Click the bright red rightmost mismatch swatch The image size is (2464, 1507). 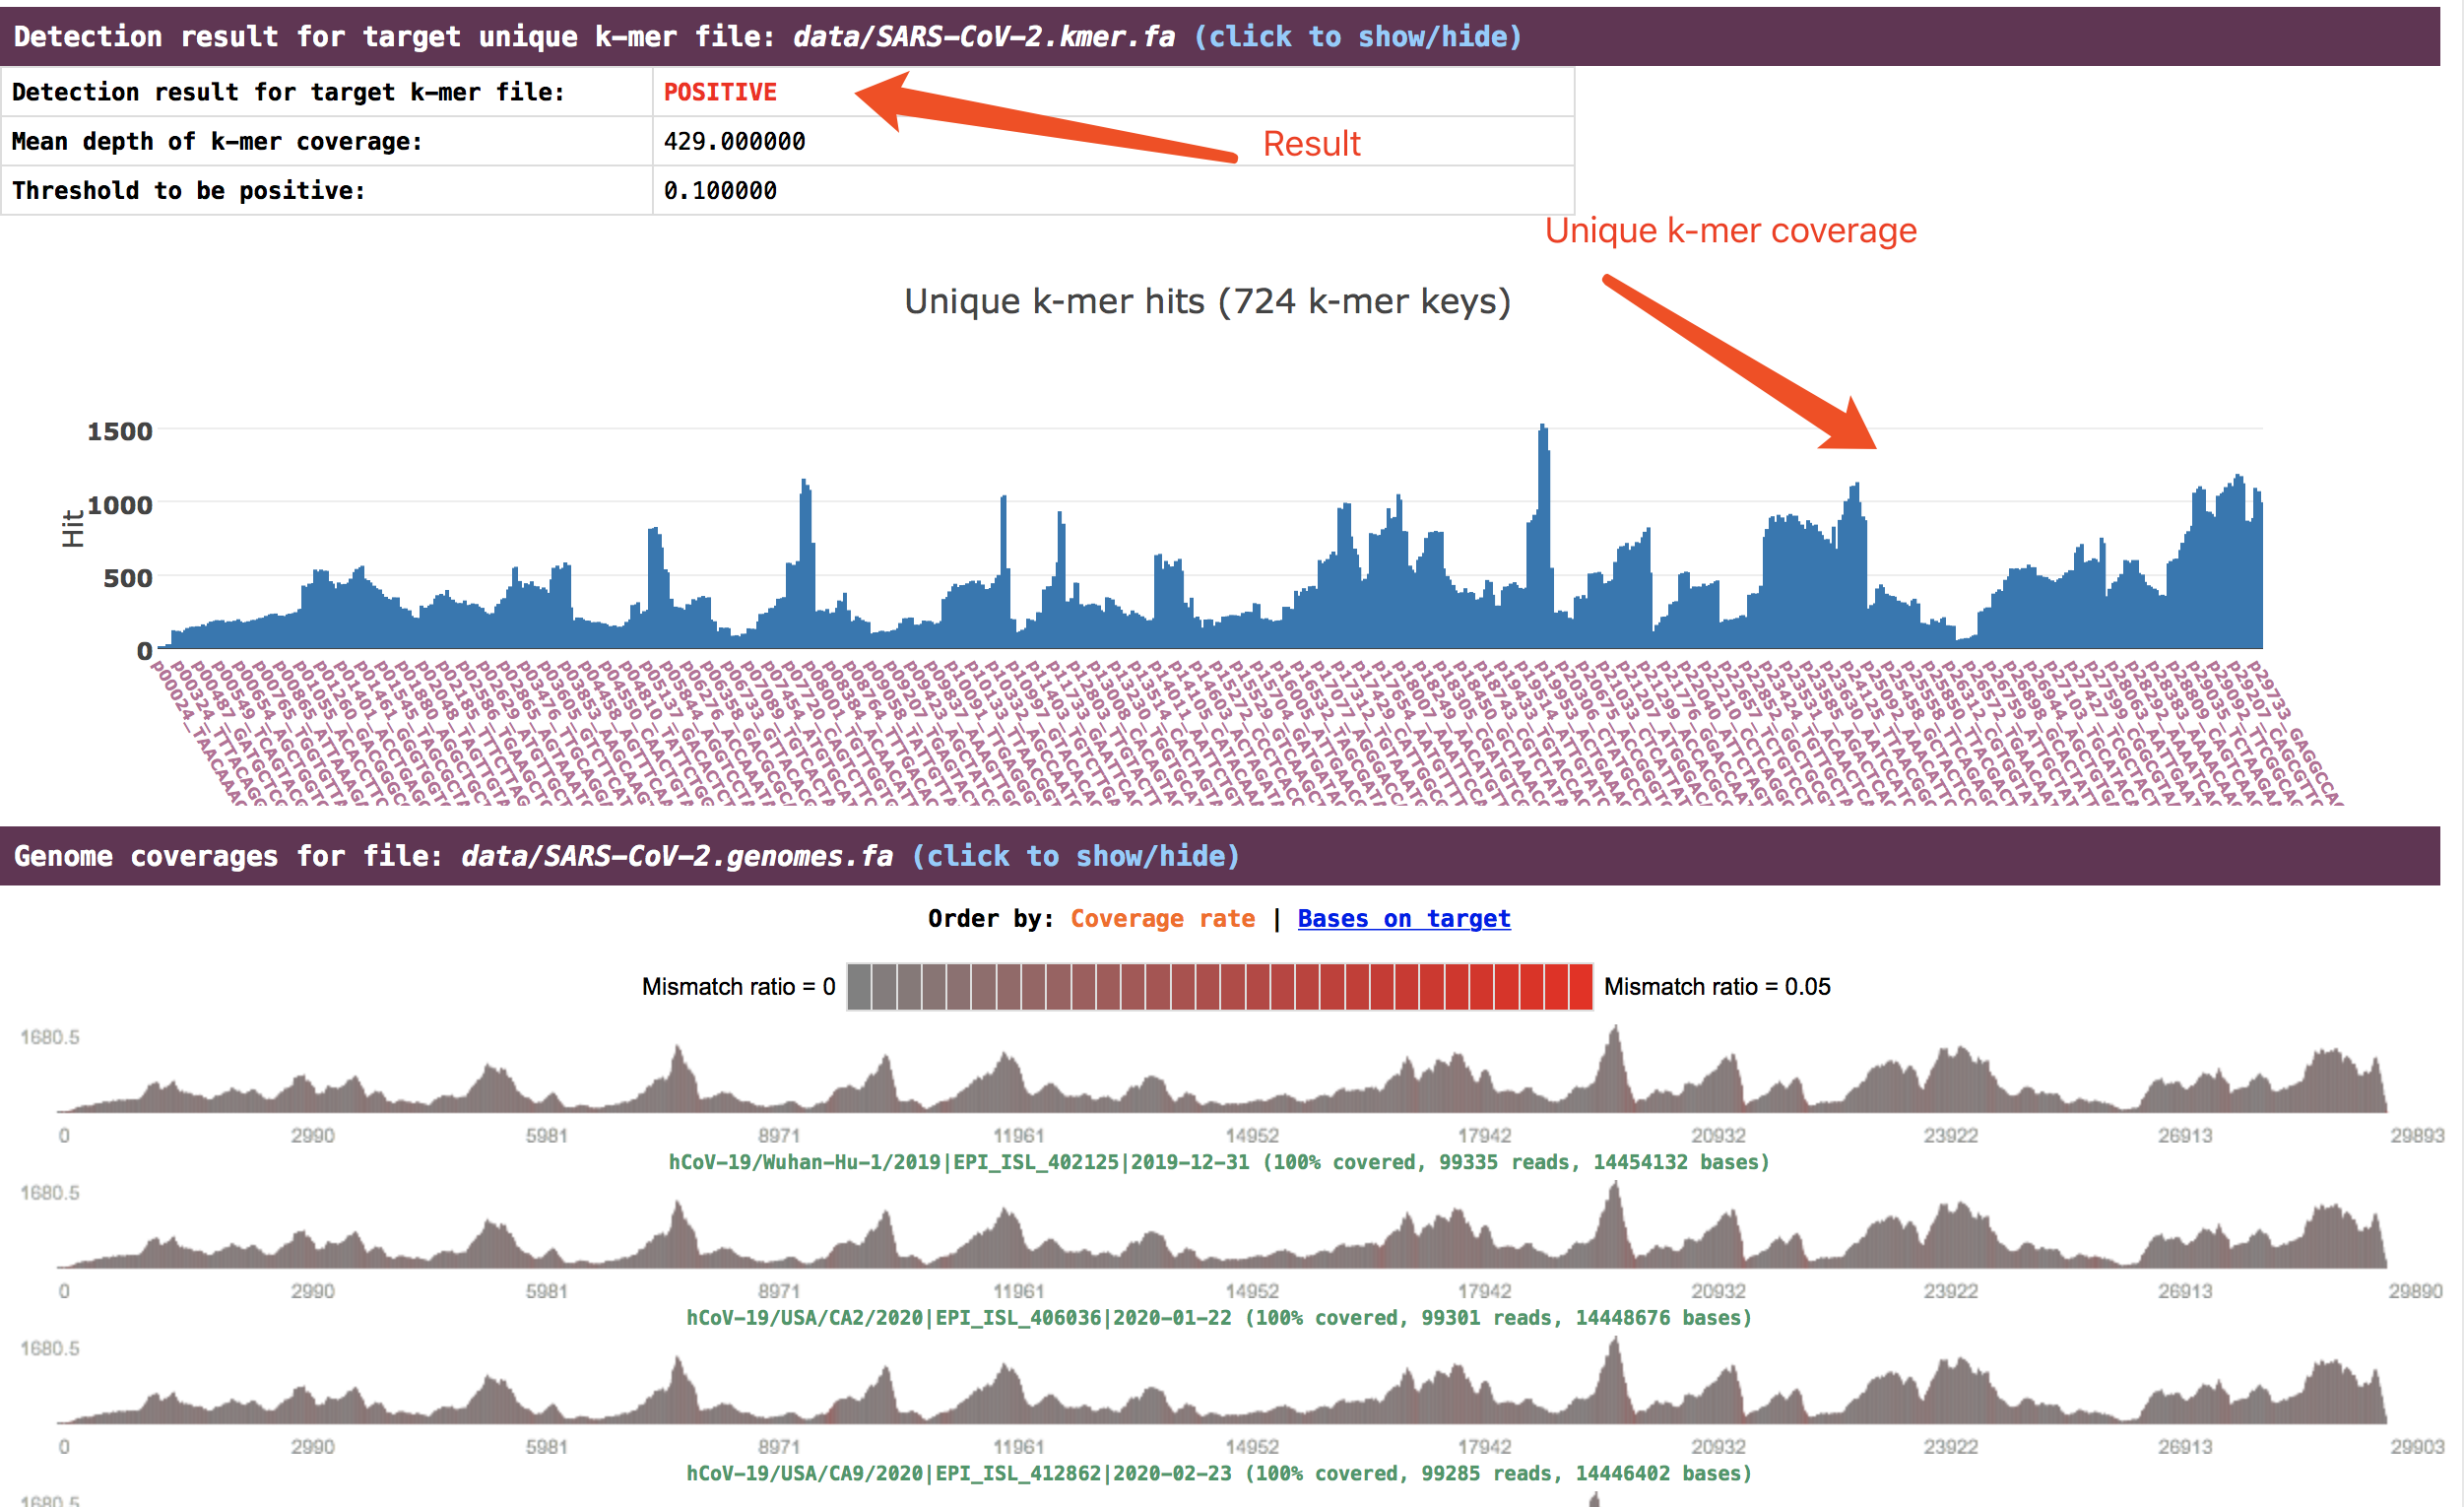coord(1581,987)
